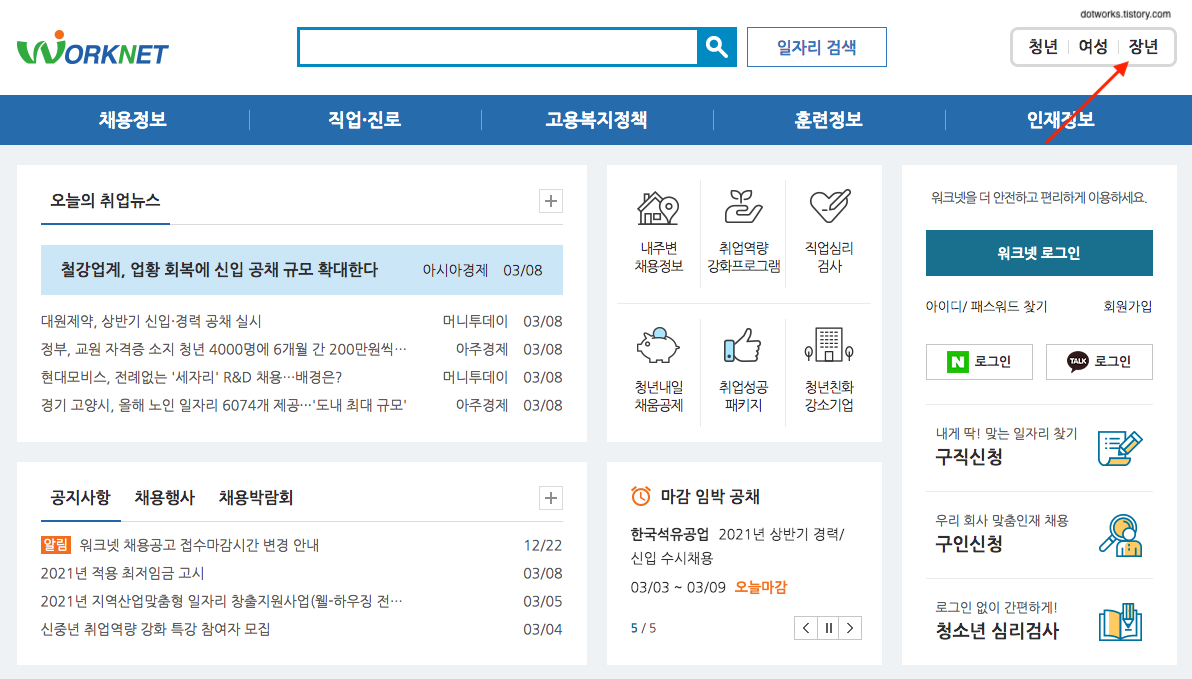Expand 오늘의 취업뉴스 with the plus button
The height and width of the screenshot is (679, 1192).
click(x=550, y=201)
